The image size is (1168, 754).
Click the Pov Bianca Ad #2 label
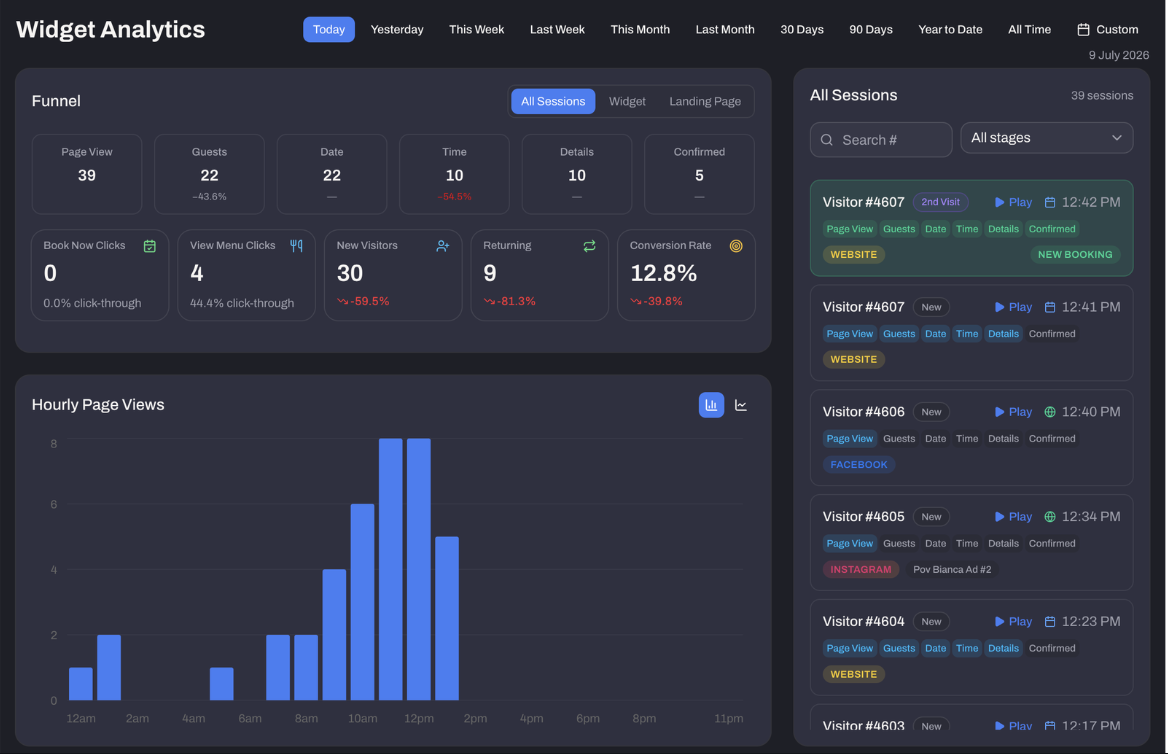coord(951,570)
